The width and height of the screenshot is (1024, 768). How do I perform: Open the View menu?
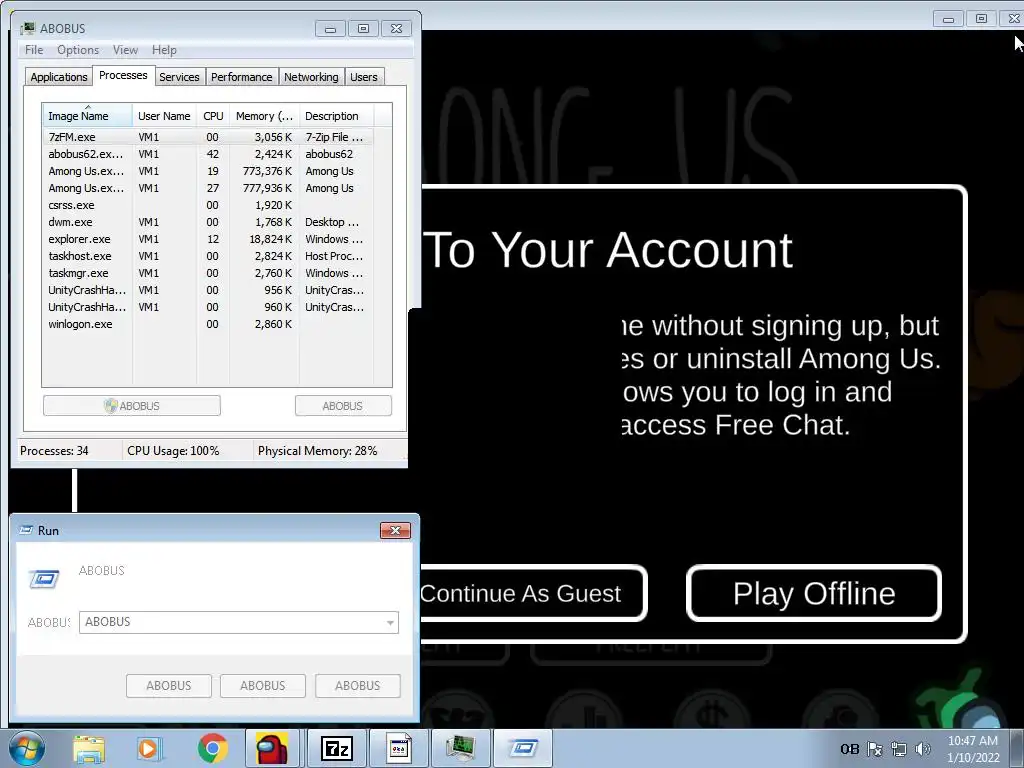(125, 50)
